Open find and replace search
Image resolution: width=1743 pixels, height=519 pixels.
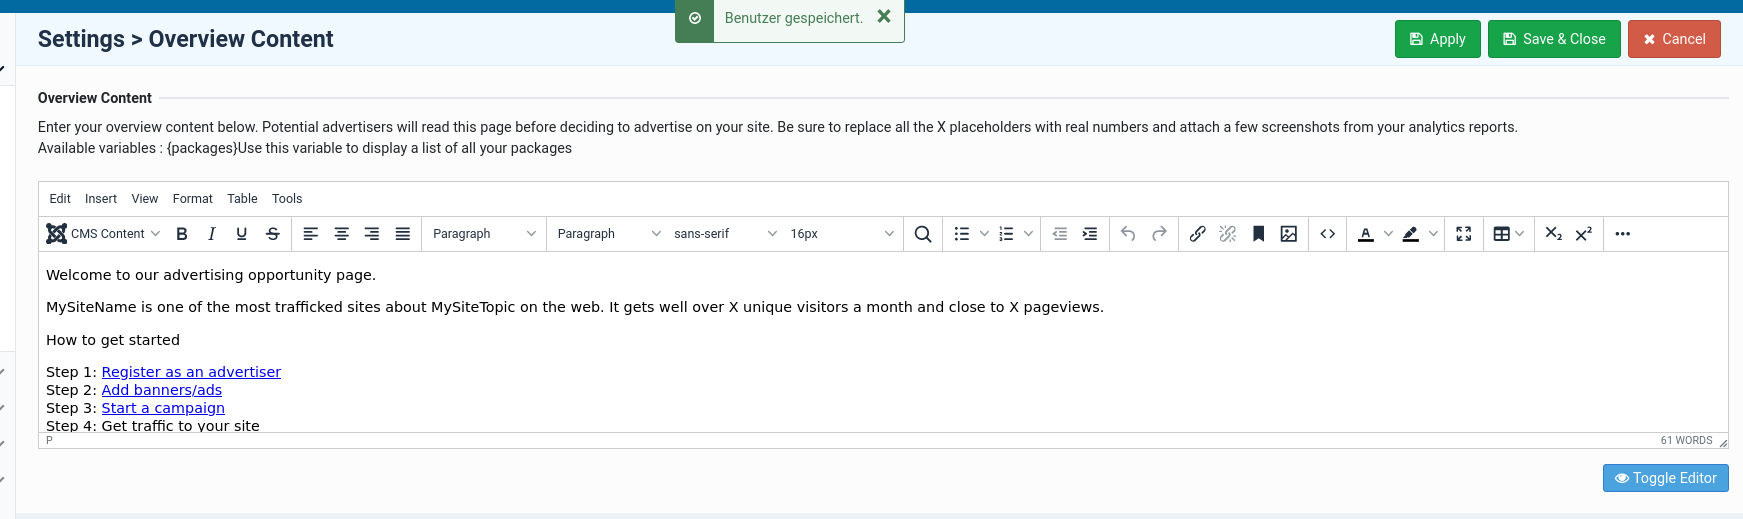pos(923,234)
